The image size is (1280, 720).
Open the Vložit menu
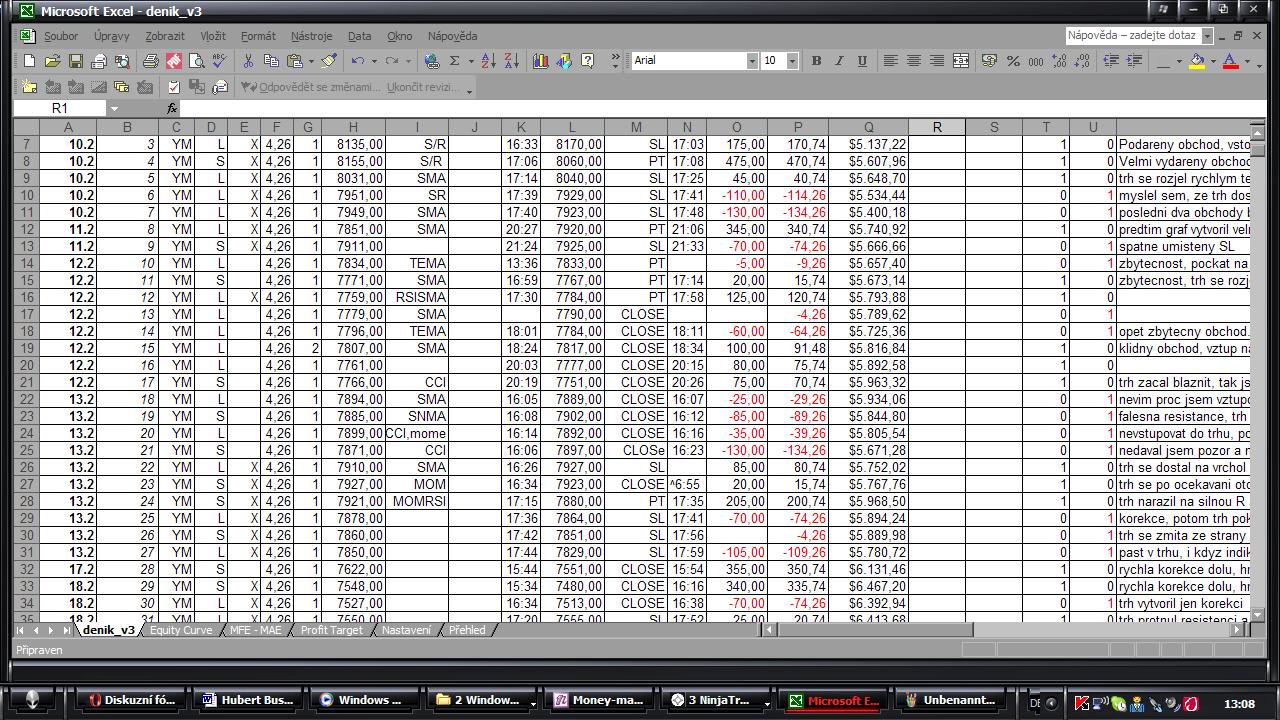213,36
